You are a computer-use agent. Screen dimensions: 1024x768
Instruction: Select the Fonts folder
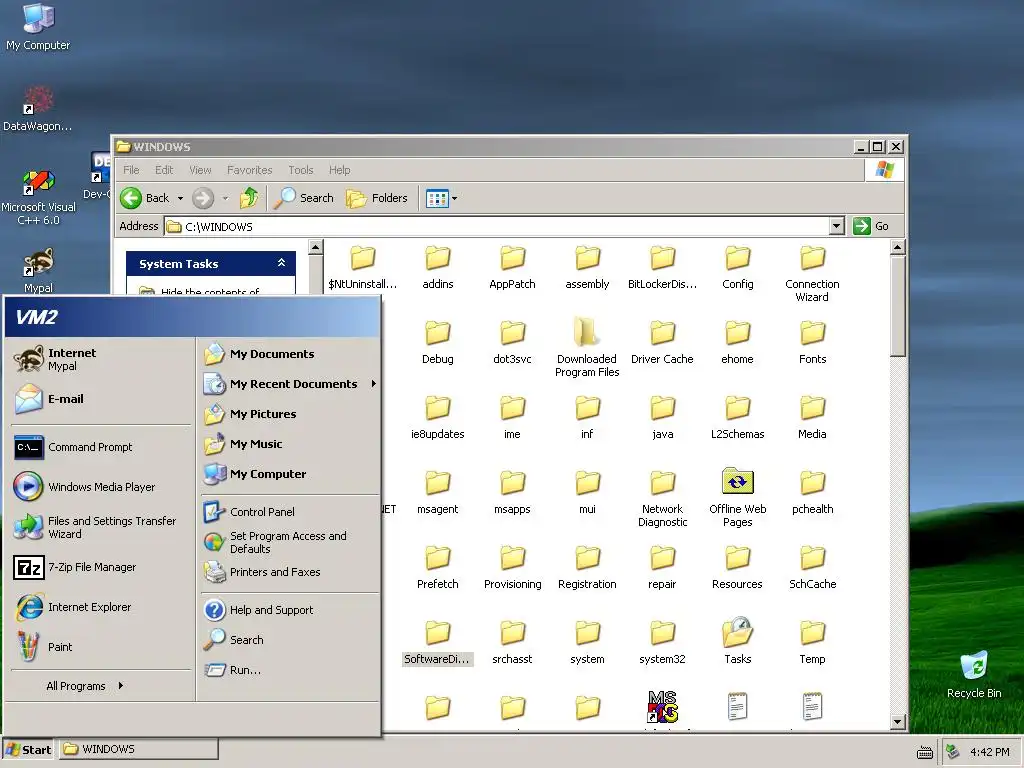(x=812, y=342)
